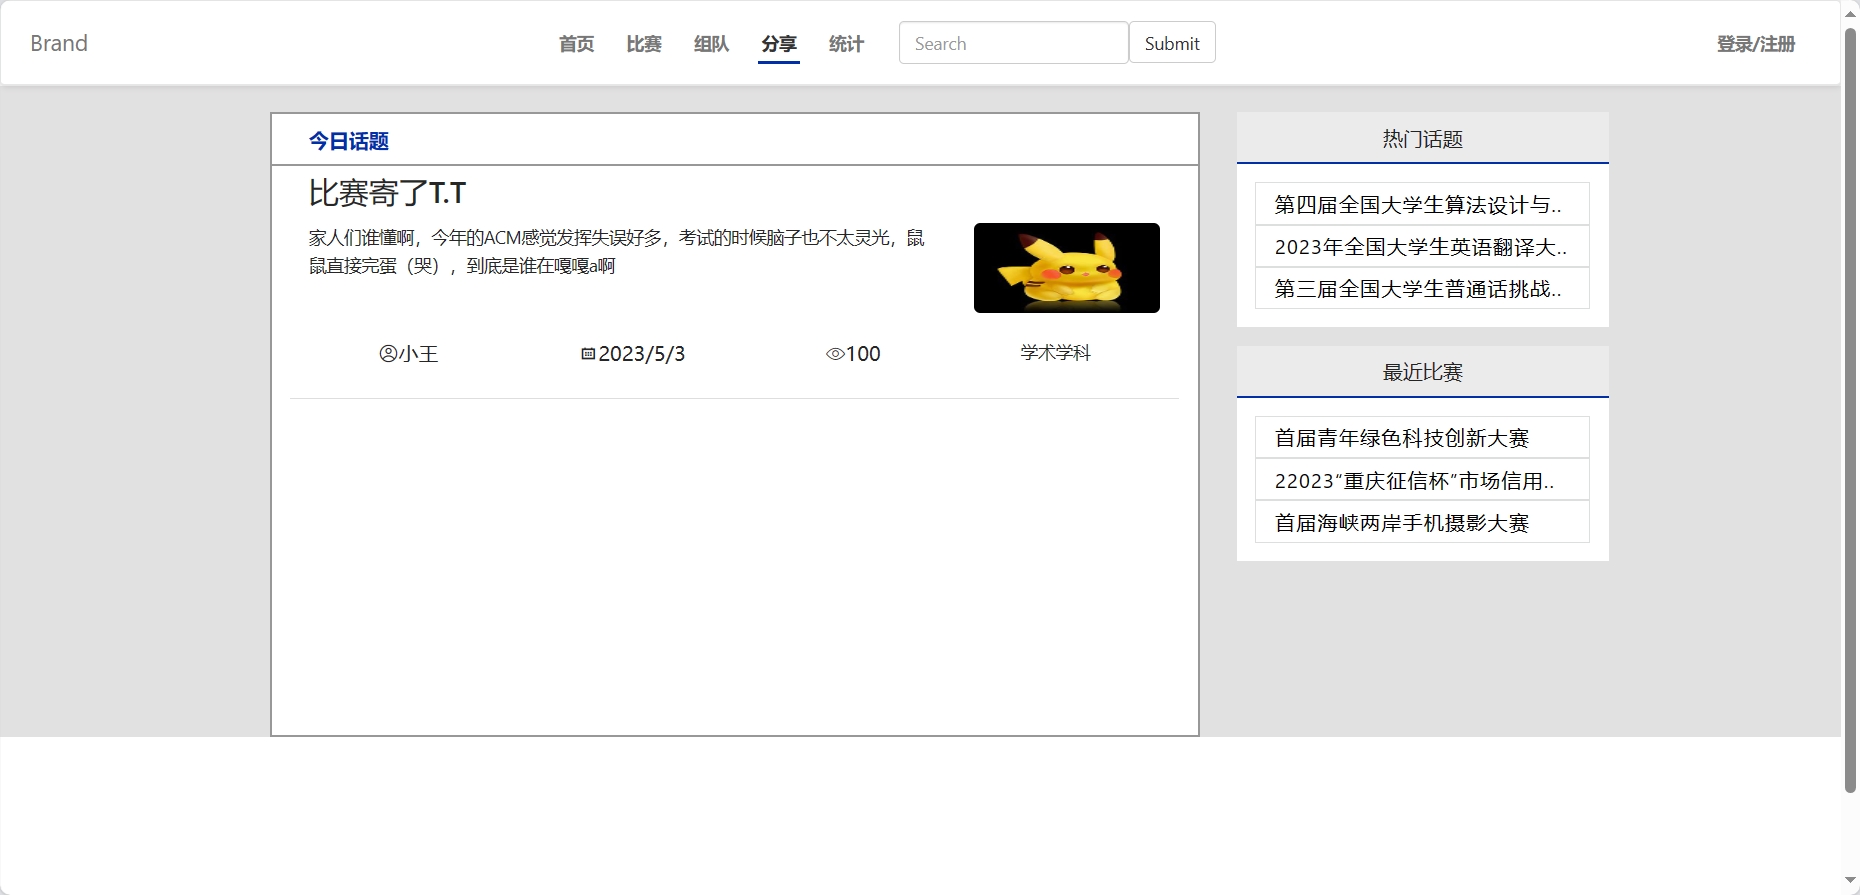Click the 最近比赛 panel header

1423,372
